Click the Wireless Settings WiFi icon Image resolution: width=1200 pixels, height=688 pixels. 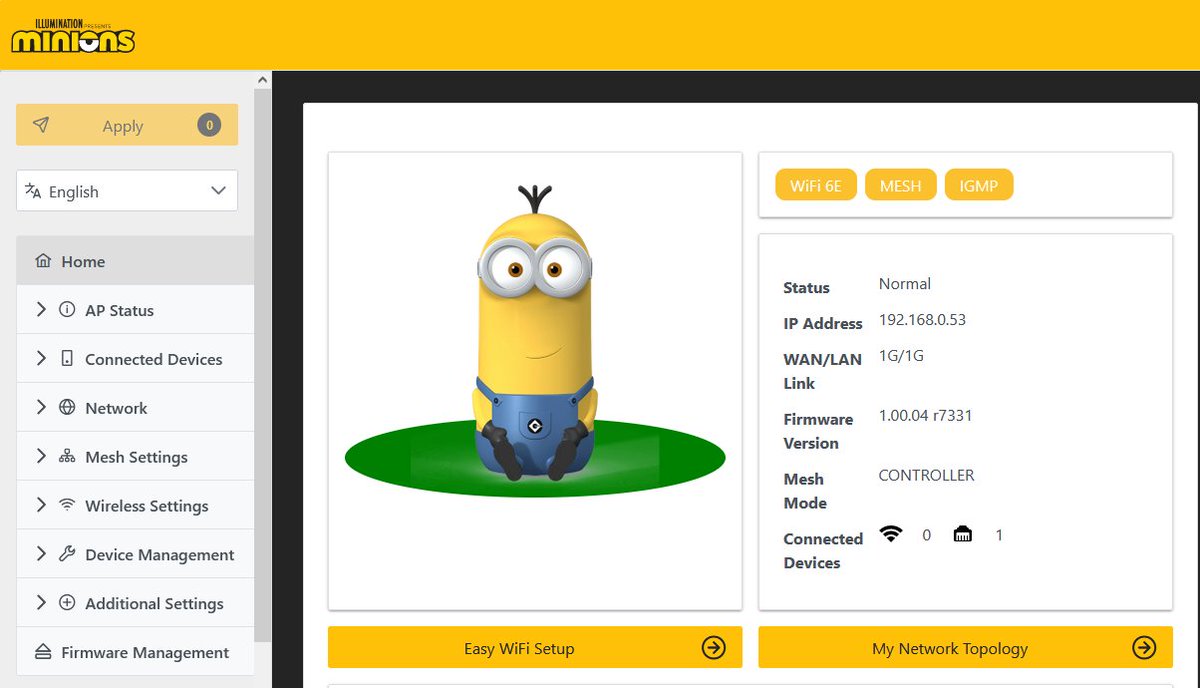click(67, 505)
